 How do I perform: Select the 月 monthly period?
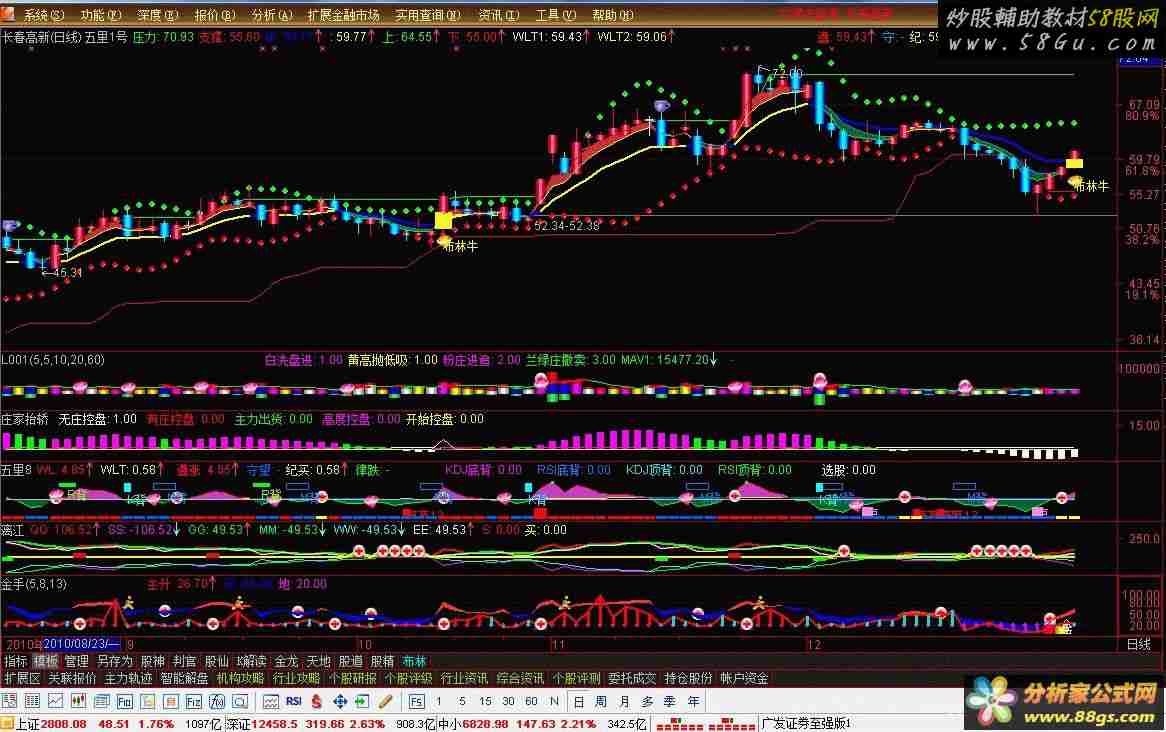624,701
